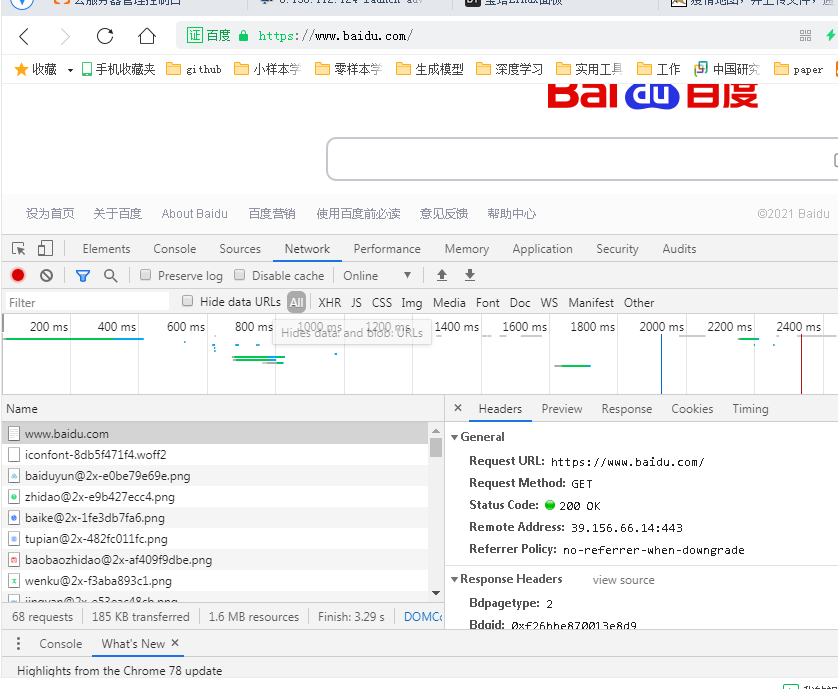Click the request list scroll down arrow
Image resolution: width=838 pixels, height=689 pixels.
436,593
